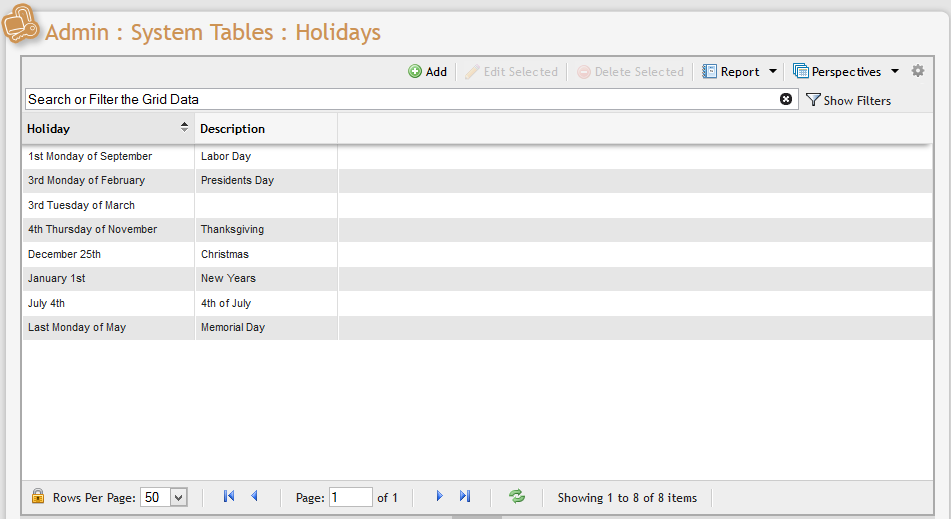
Task: Go to first page arrow
Action: [x=229, y=496]
